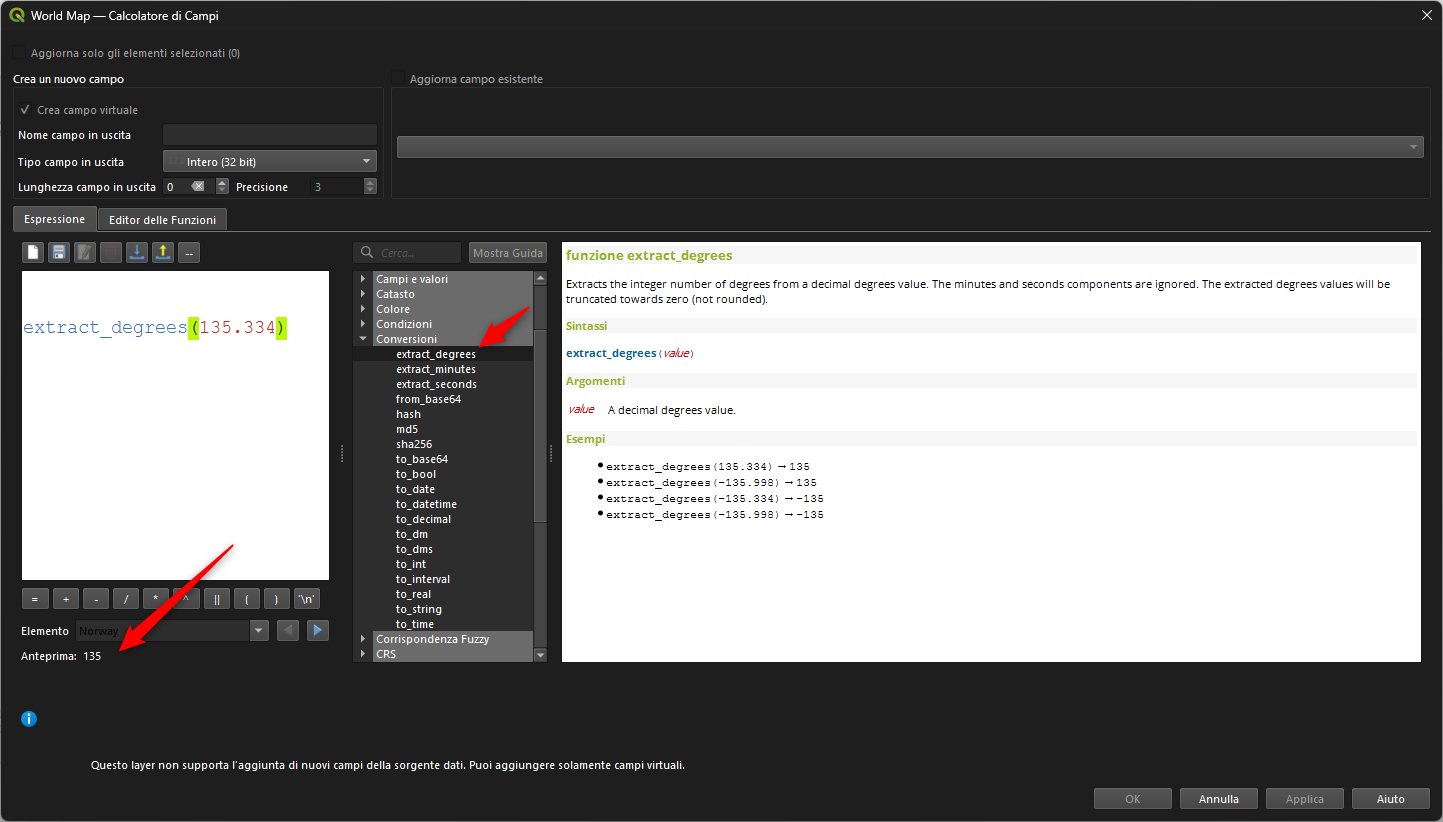Enable the 'Aggiorna campo esistente' checkbox
1443x822 pixels.
[x=398, y=79]
